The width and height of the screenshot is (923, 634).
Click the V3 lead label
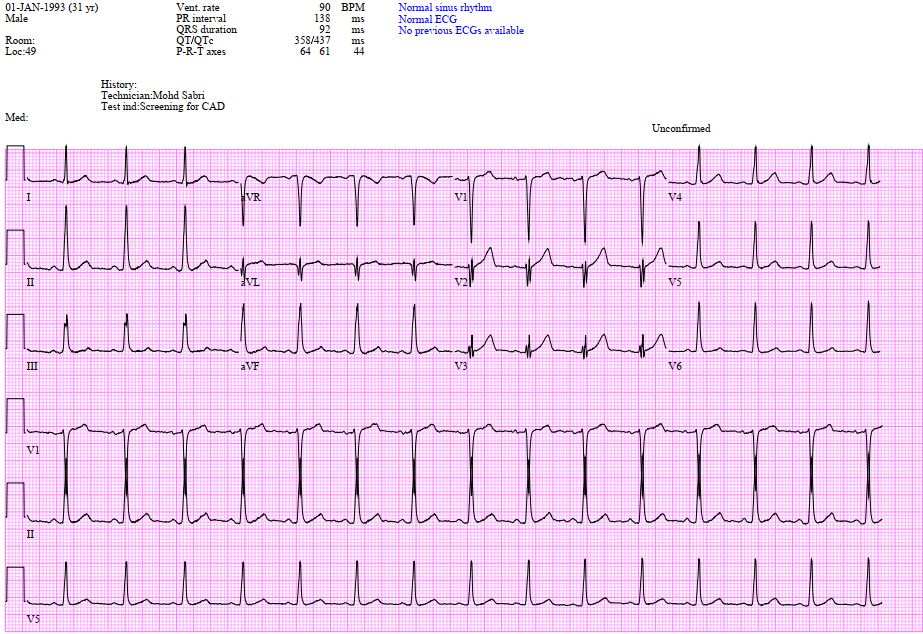click(x=461, y=366)
